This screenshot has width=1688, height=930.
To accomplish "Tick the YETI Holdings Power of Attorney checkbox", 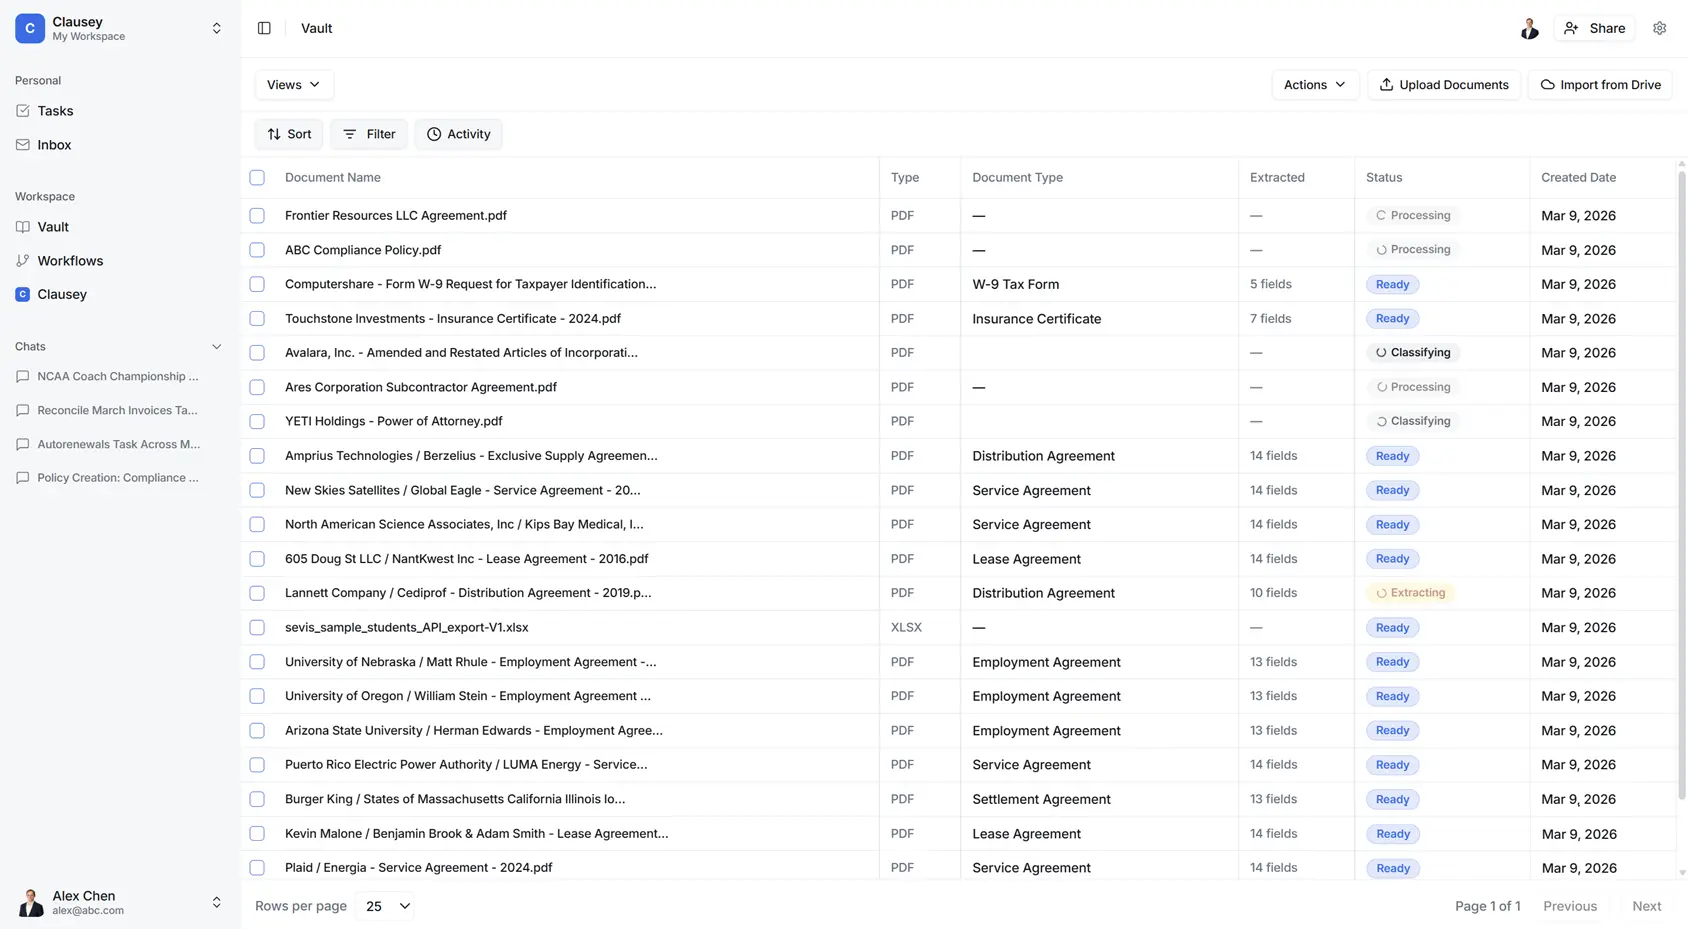I will [x=257, y=421].
